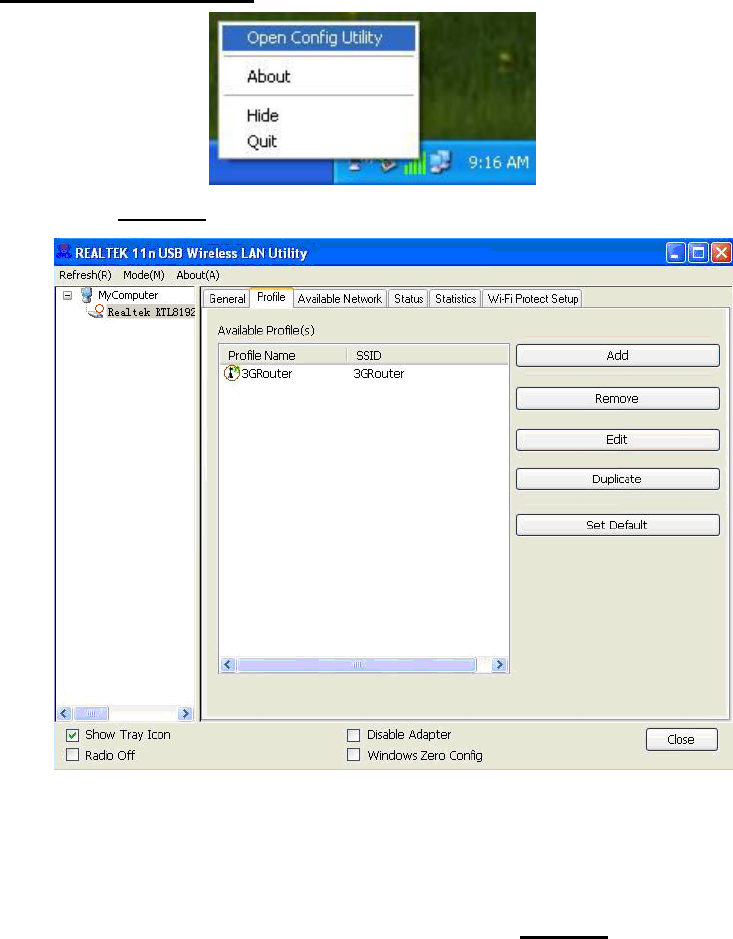Screen dimensions: 733x939
Task: Click the Realtek adapter icon in tree
Action: 96,311
